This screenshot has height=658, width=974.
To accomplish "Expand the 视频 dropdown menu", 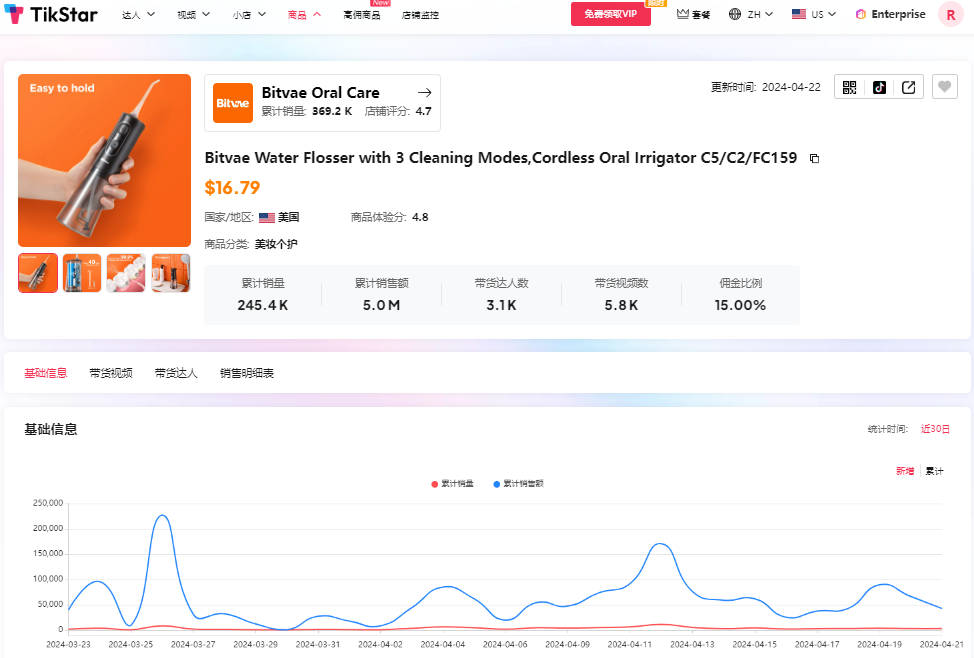I will click(x=193, y=14).
